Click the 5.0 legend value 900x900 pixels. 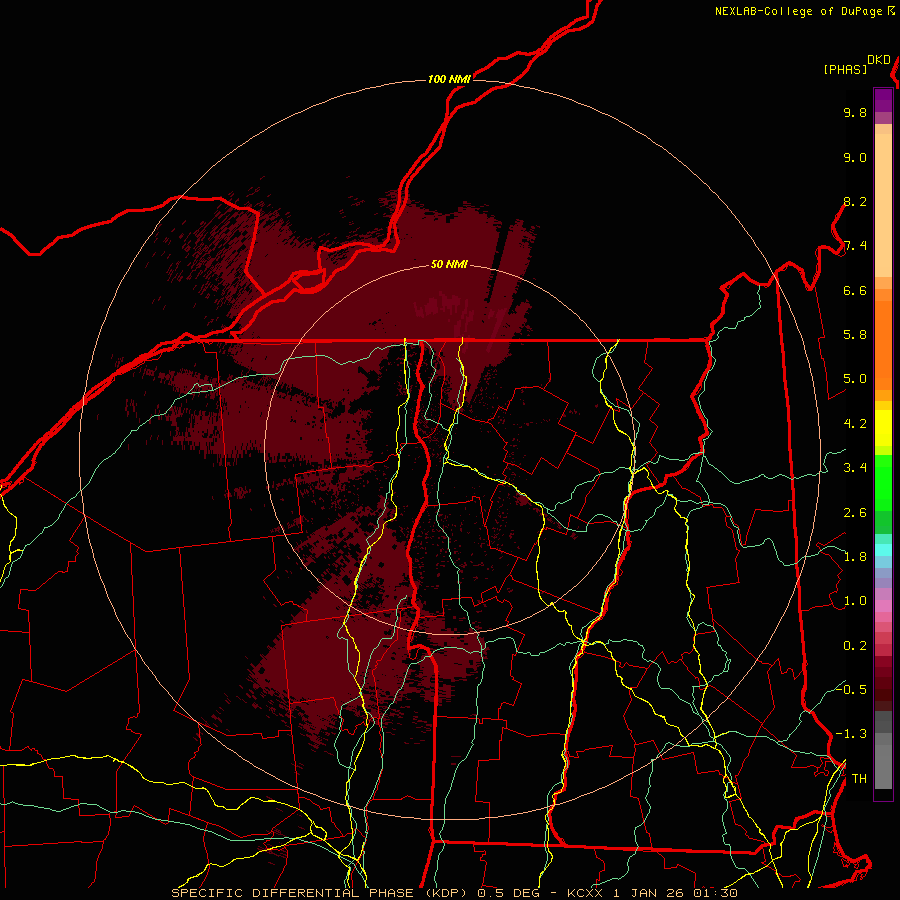pyautogui.click(x=855, y=379)
